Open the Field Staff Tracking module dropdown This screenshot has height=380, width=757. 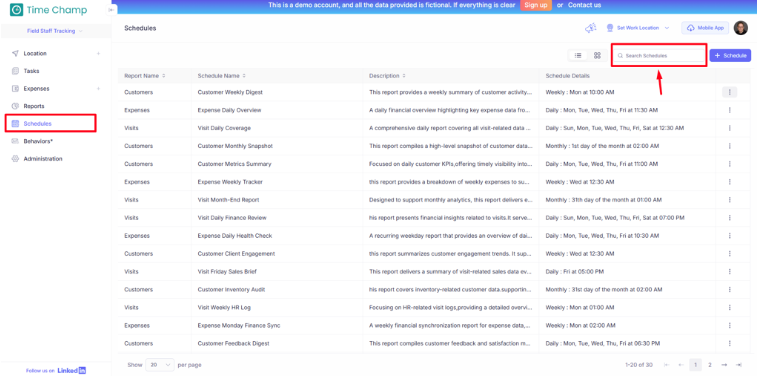point(55,31)
